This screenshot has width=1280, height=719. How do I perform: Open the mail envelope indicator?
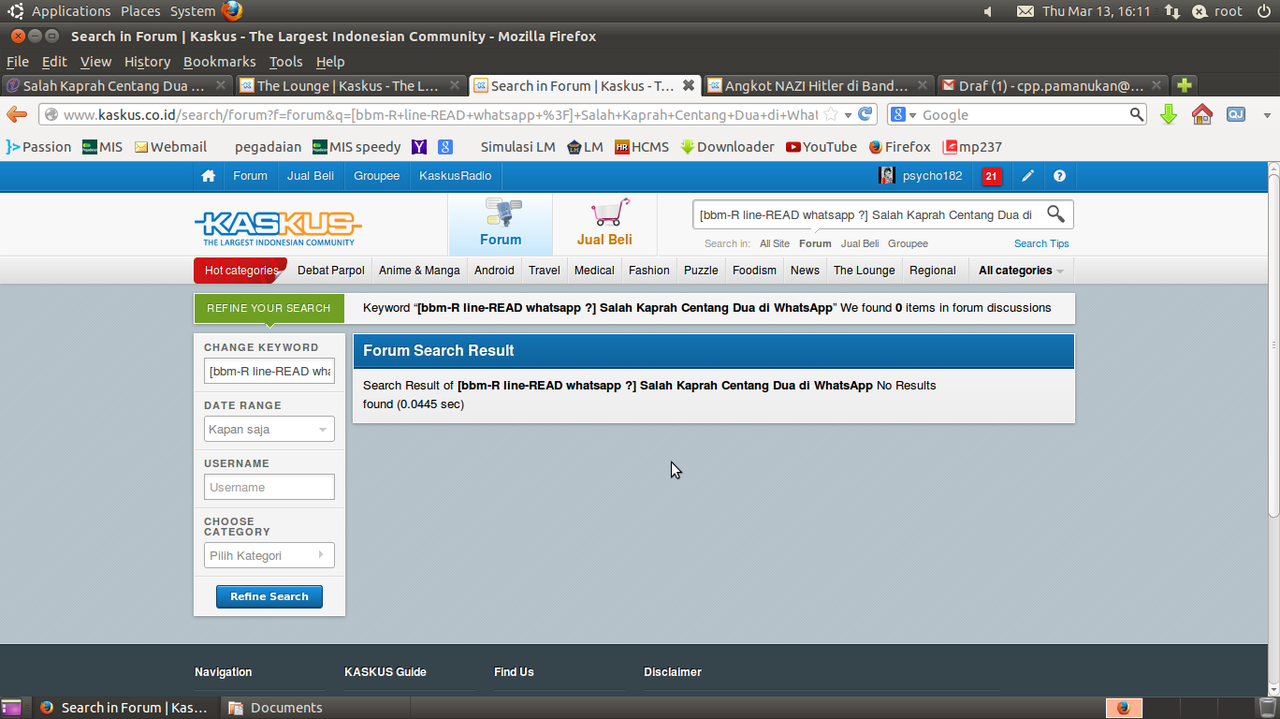point(1025,11)
